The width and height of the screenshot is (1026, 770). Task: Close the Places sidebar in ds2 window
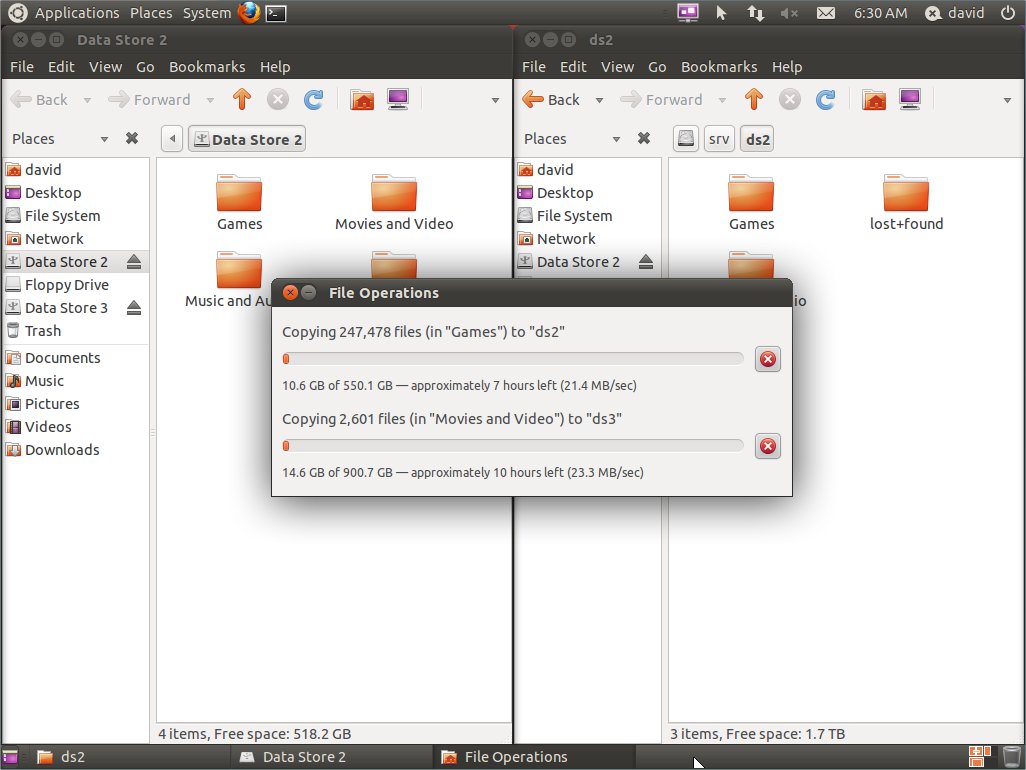[644, 138]
